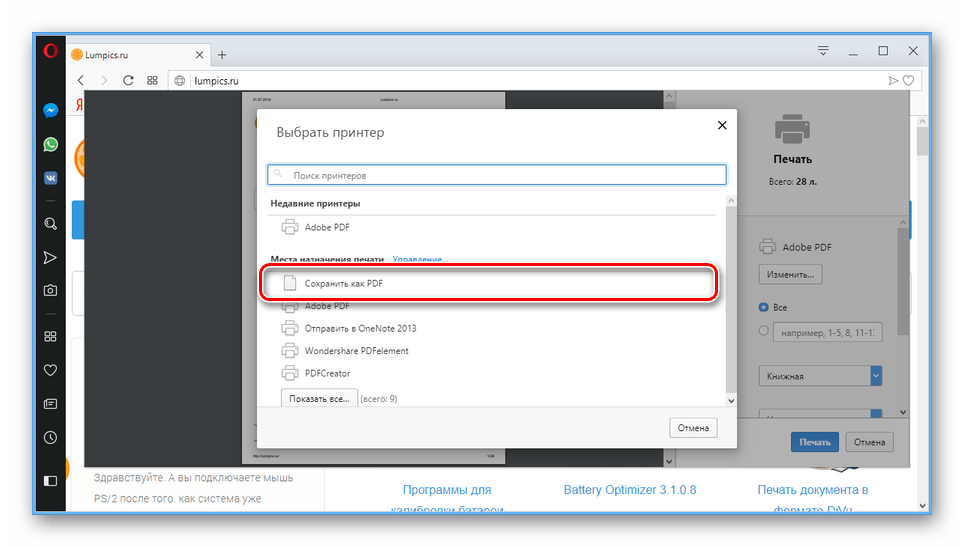Select the Все pages radio button
Screen dimensions: 964x547
[x=764, y=307]
